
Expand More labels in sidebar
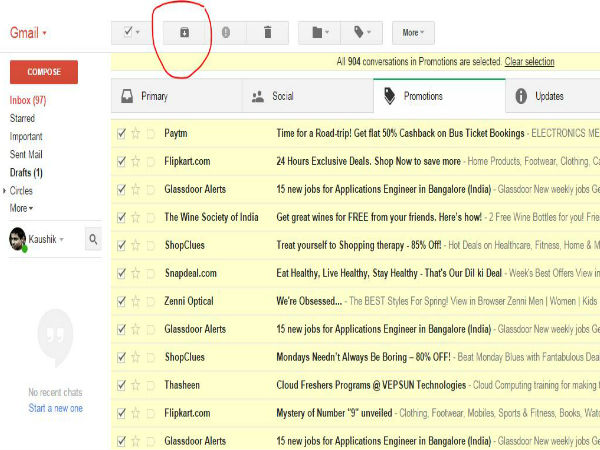tap(21, 209)
